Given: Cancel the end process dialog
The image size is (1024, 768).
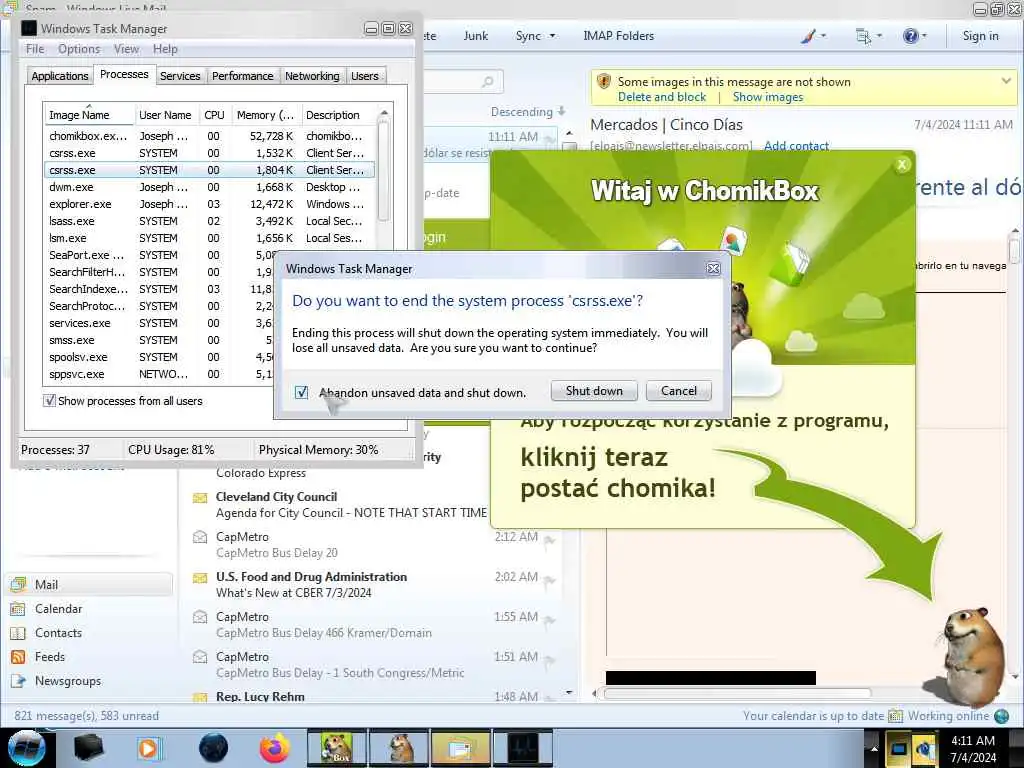Looking at the screenshot, I should (679, 391).
